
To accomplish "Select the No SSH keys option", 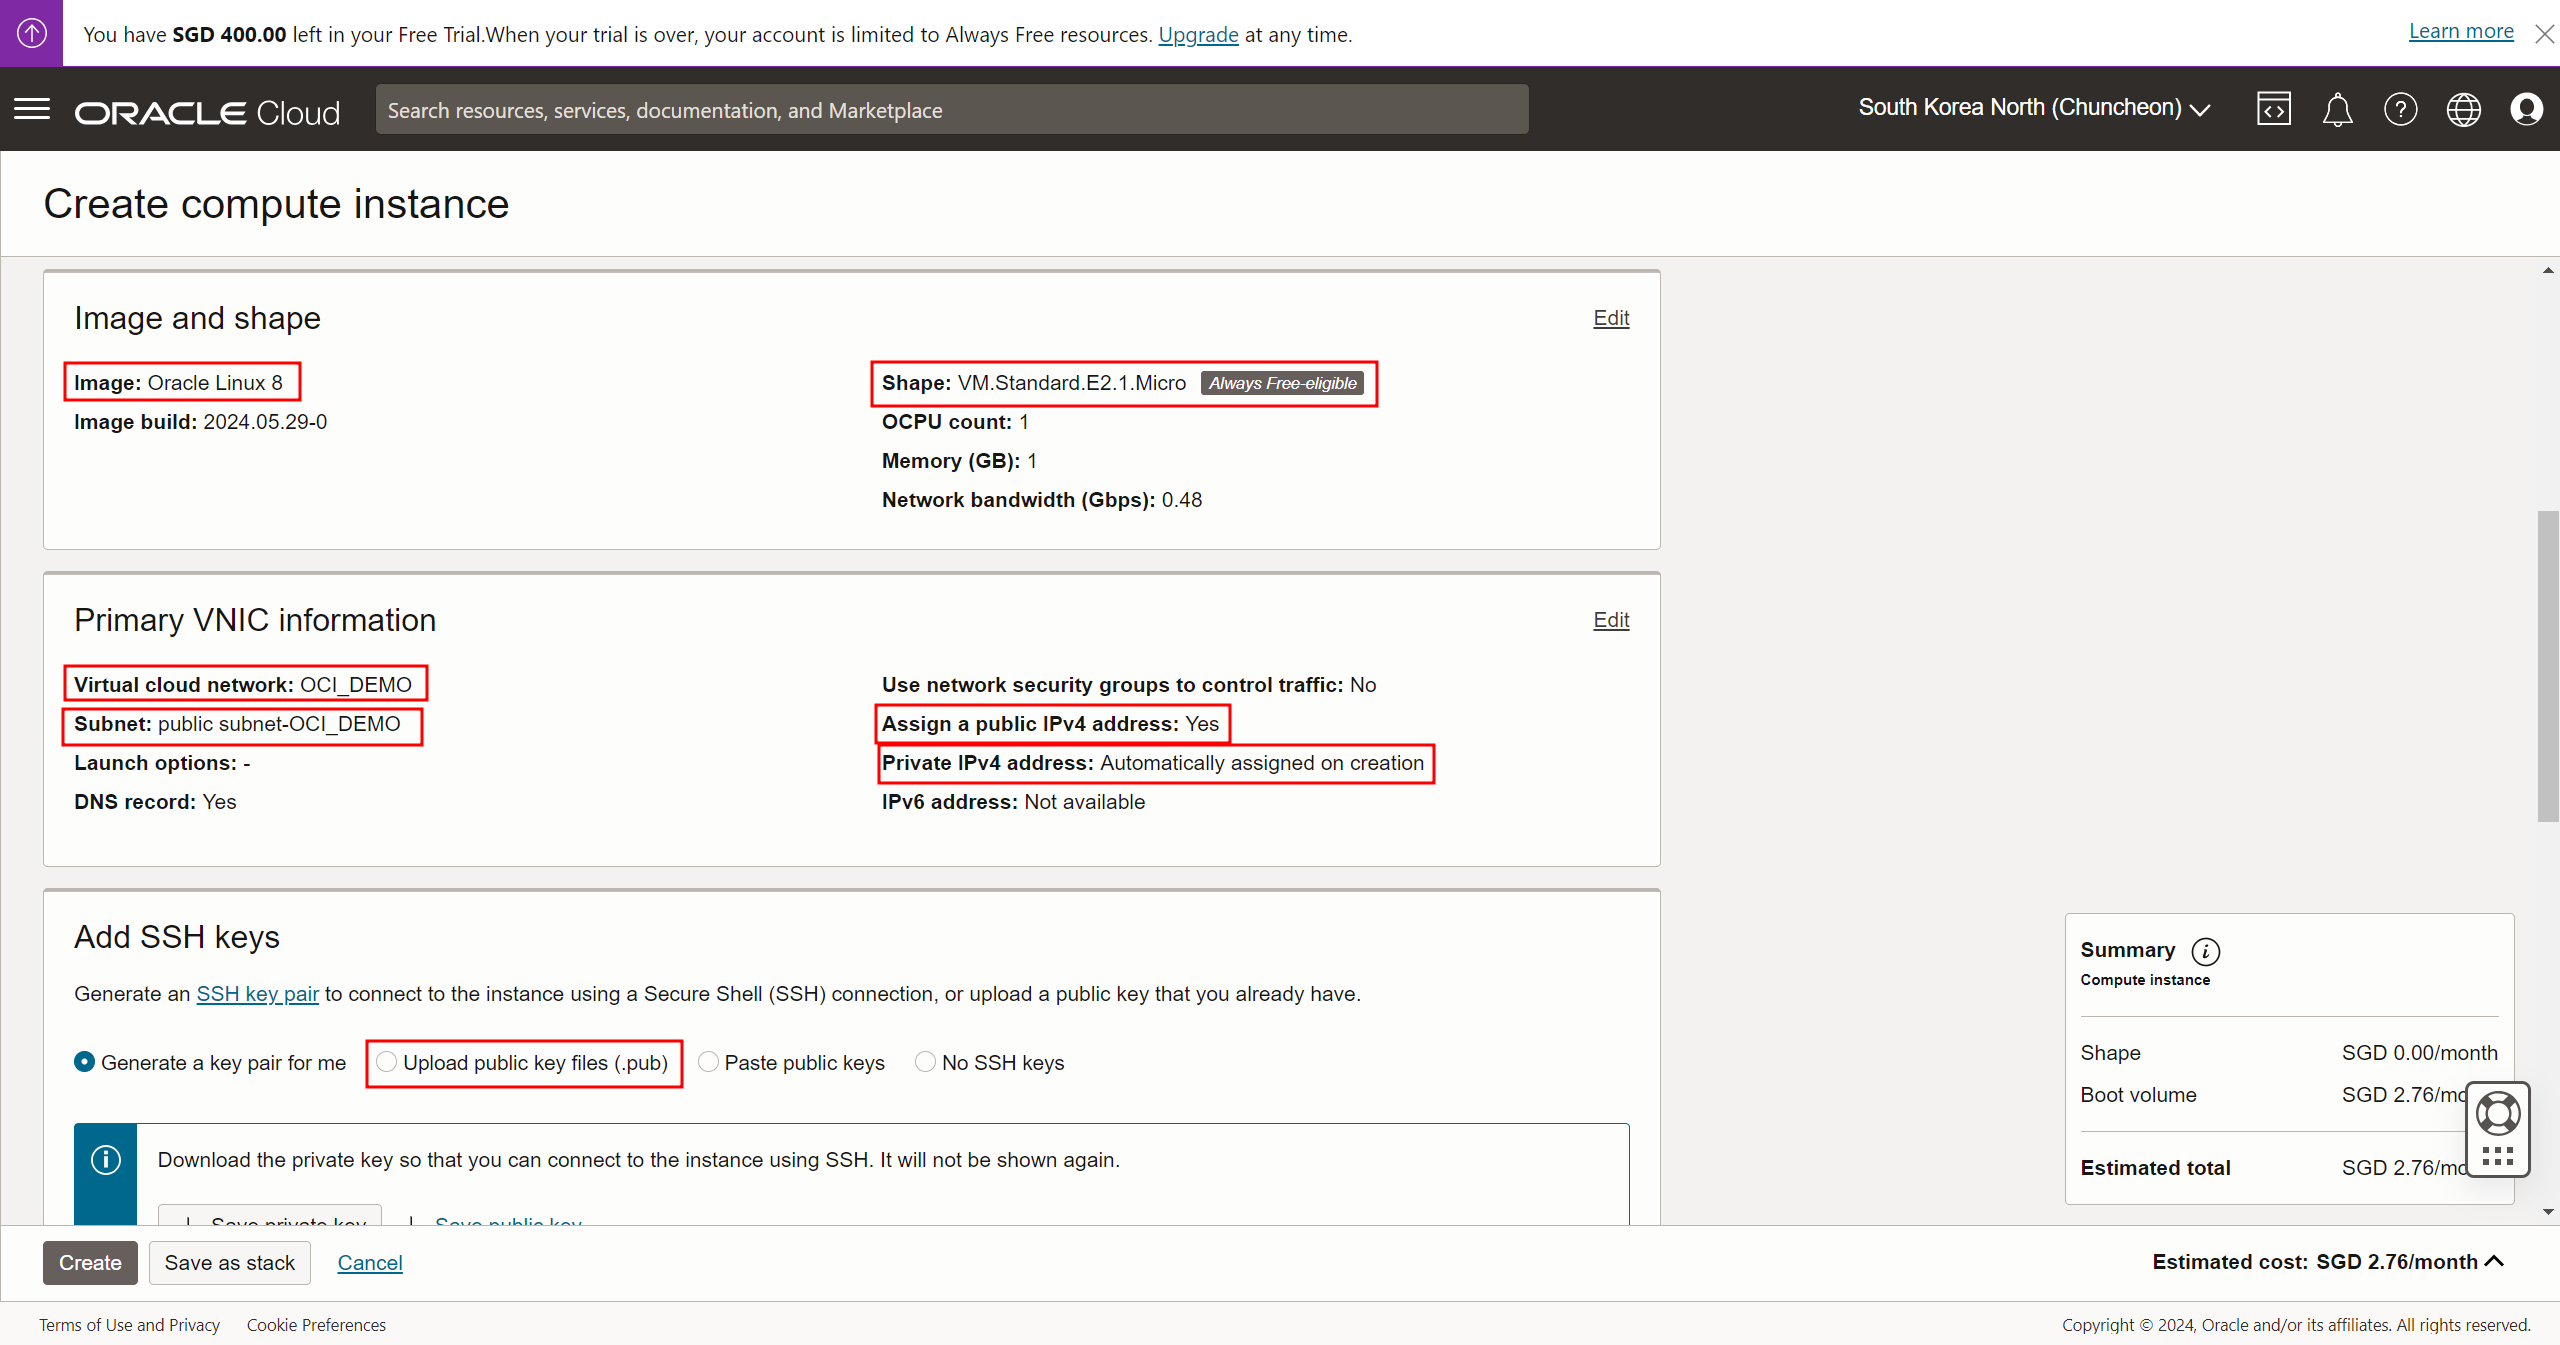I will [x=925, y=1062].
